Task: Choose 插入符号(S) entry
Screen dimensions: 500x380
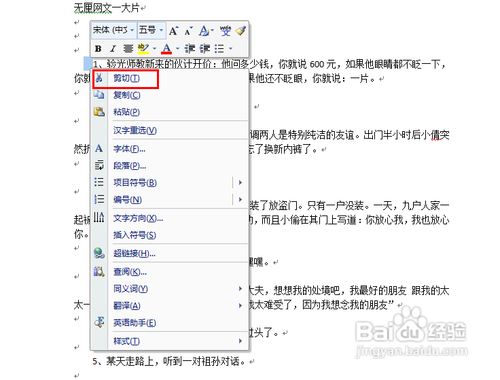Action: pos(170,235)
